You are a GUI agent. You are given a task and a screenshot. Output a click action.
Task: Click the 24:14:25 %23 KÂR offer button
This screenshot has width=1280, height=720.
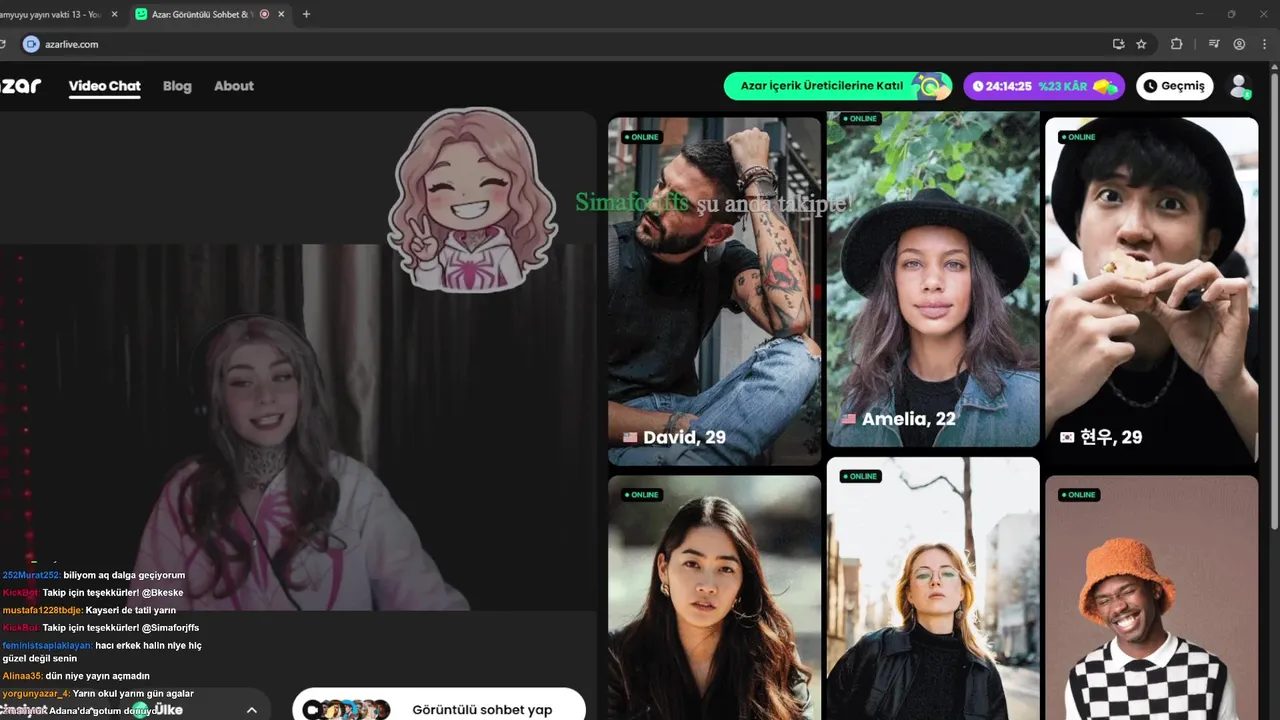pyautogui.click(x=1044, y=86)
